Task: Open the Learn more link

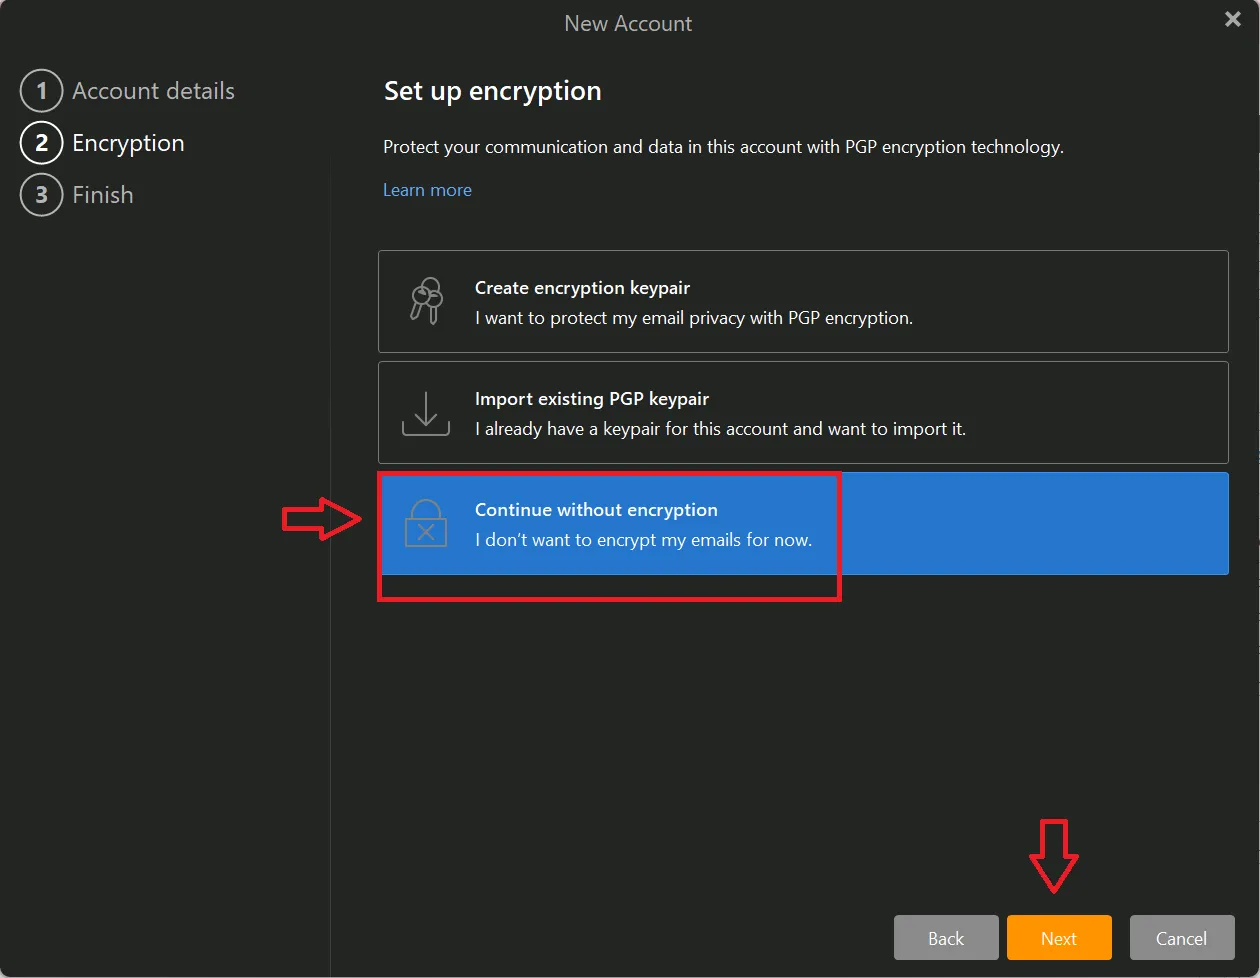Action: 427,190
